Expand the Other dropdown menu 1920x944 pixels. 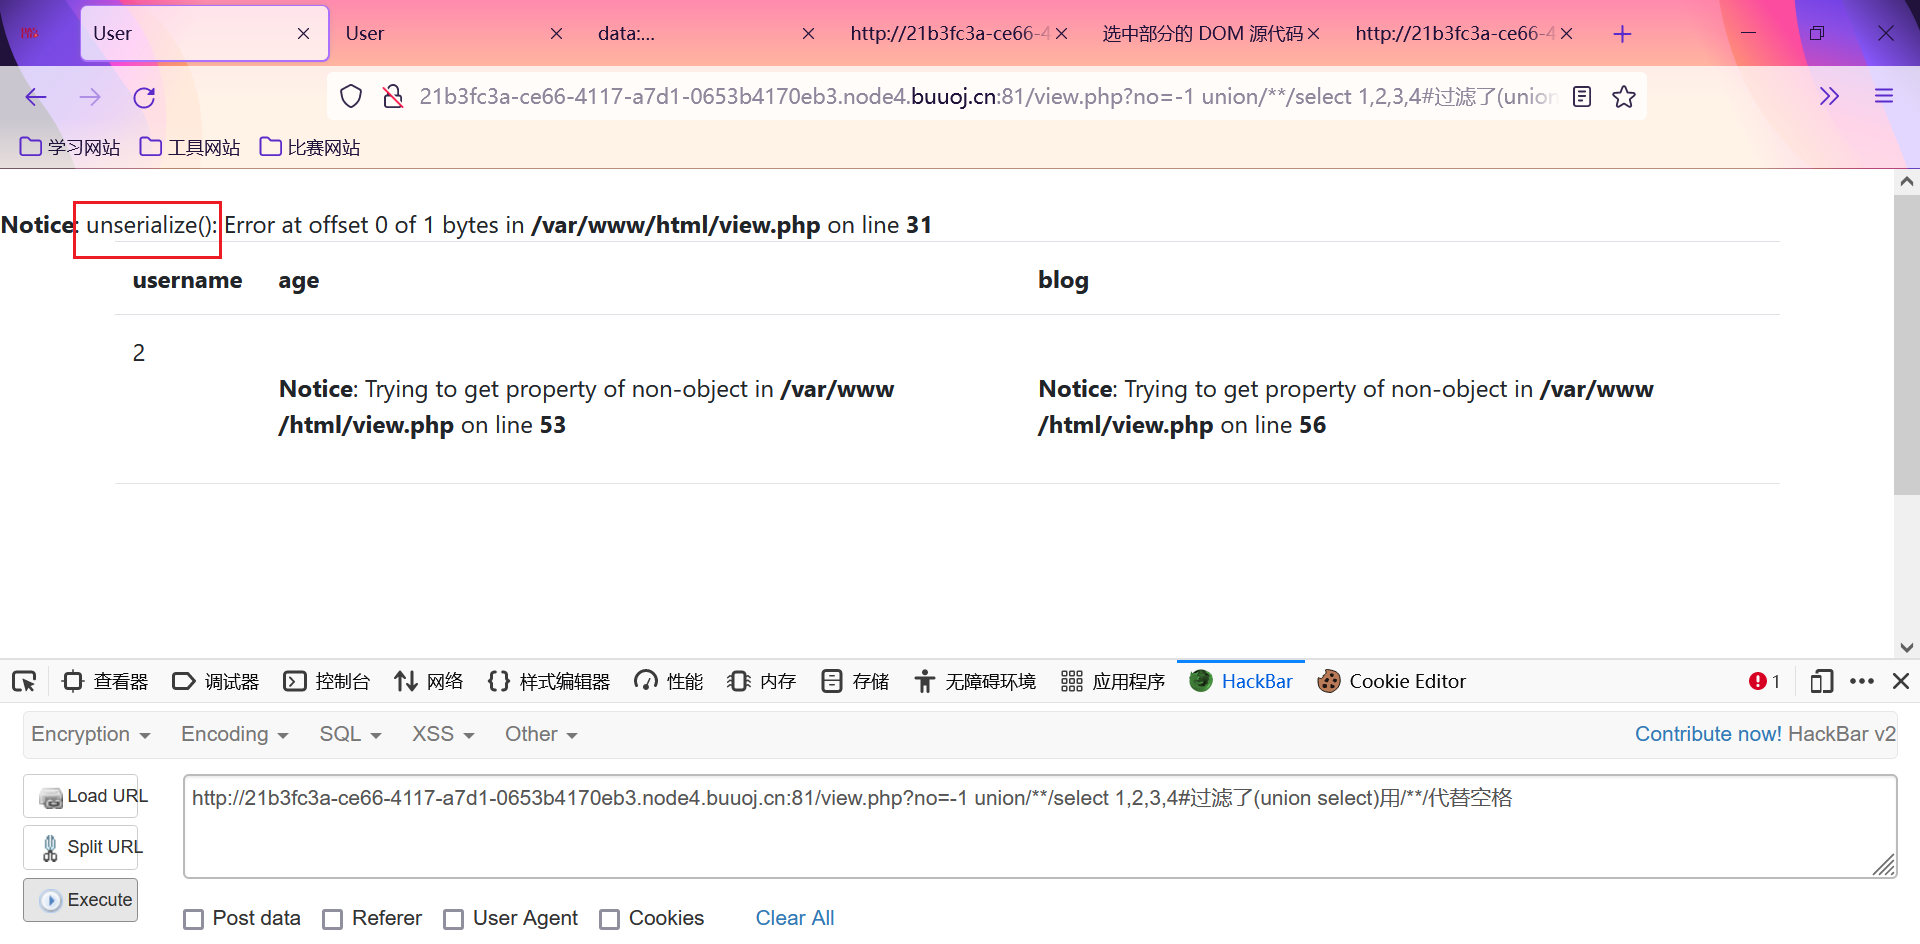point(541,735)
